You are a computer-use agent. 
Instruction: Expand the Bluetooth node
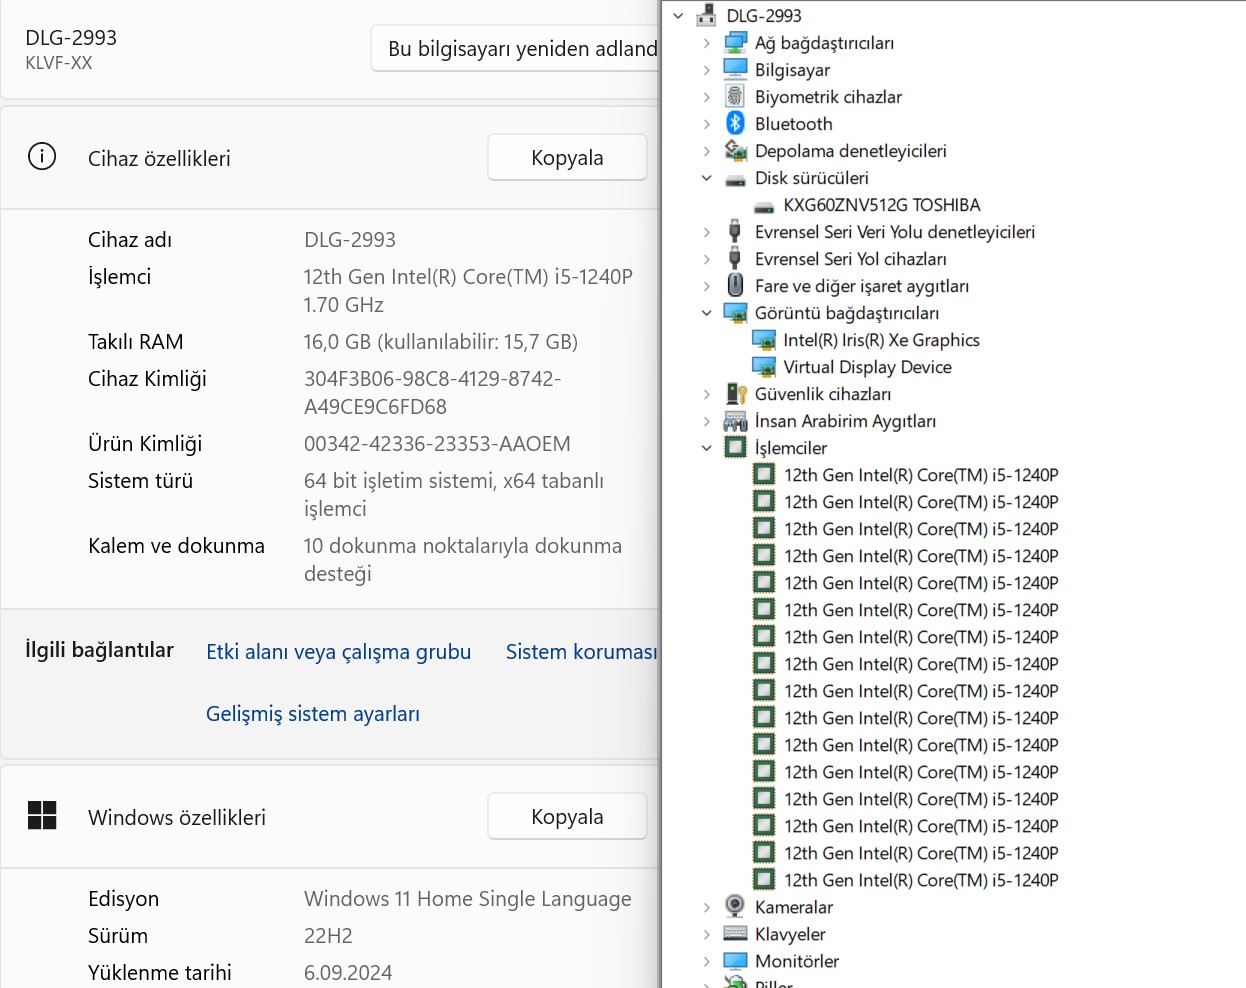(706, 124)
